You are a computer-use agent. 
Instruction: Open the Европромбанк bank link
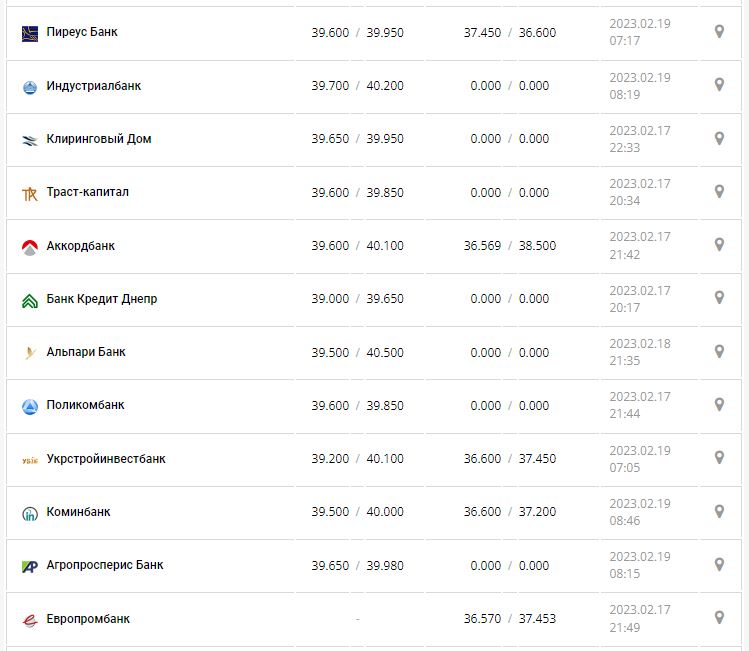[x=88, y=619]
